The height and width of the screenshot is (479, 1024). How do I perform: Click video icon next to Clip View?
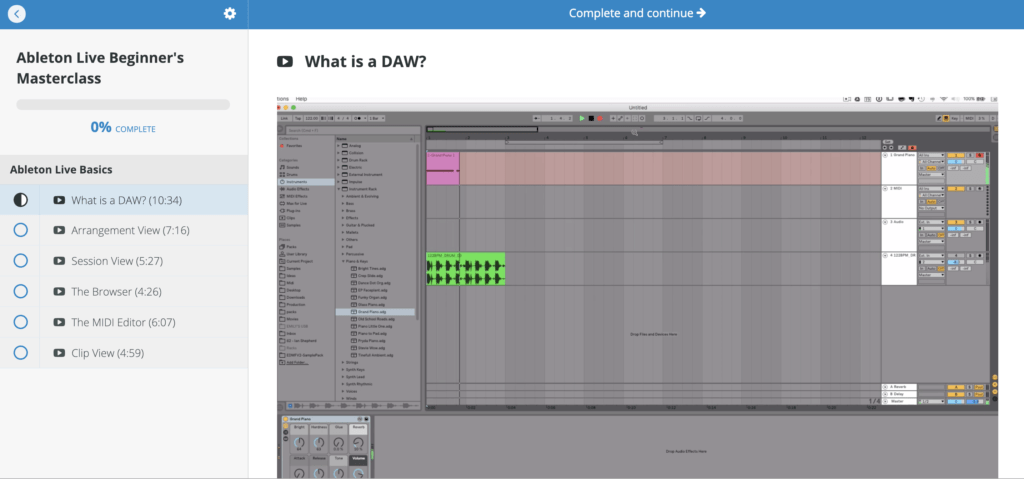[59, 353]
